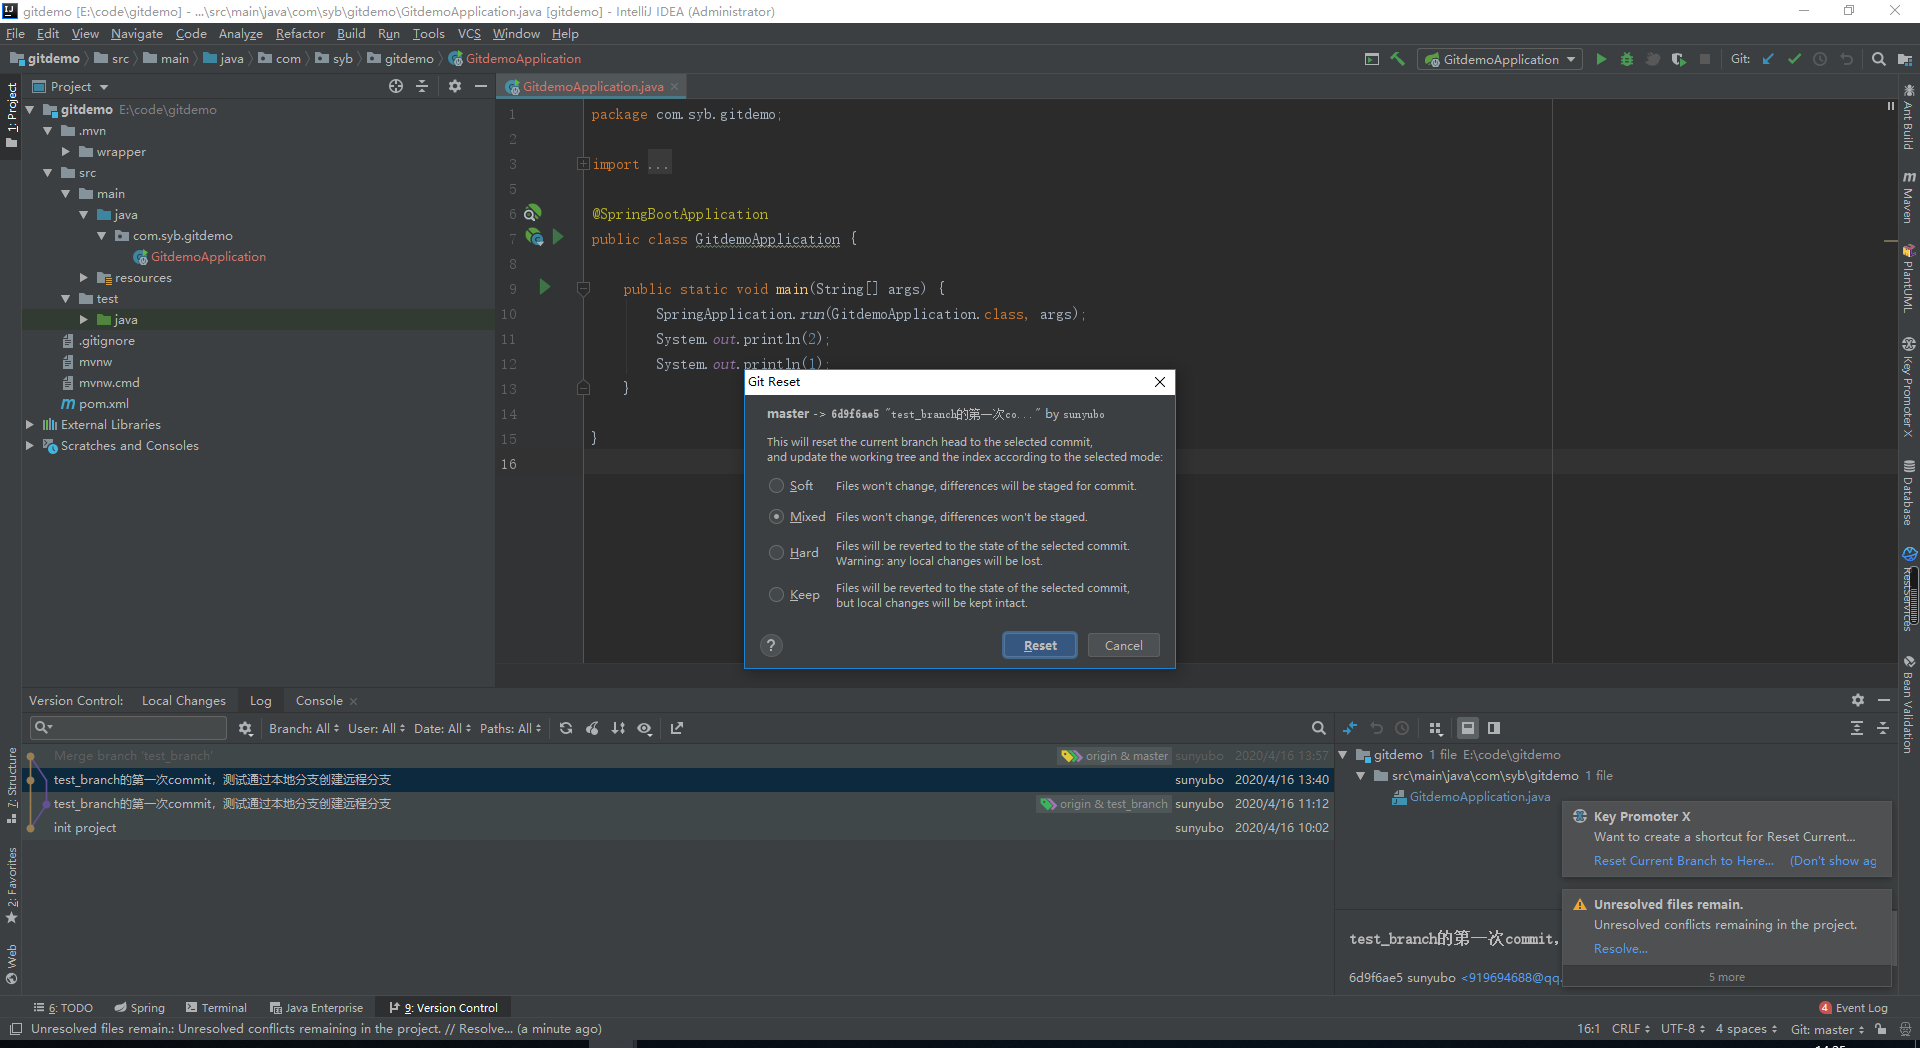Toggle IntelliSort in log toolbar

(x=618, y=729)
